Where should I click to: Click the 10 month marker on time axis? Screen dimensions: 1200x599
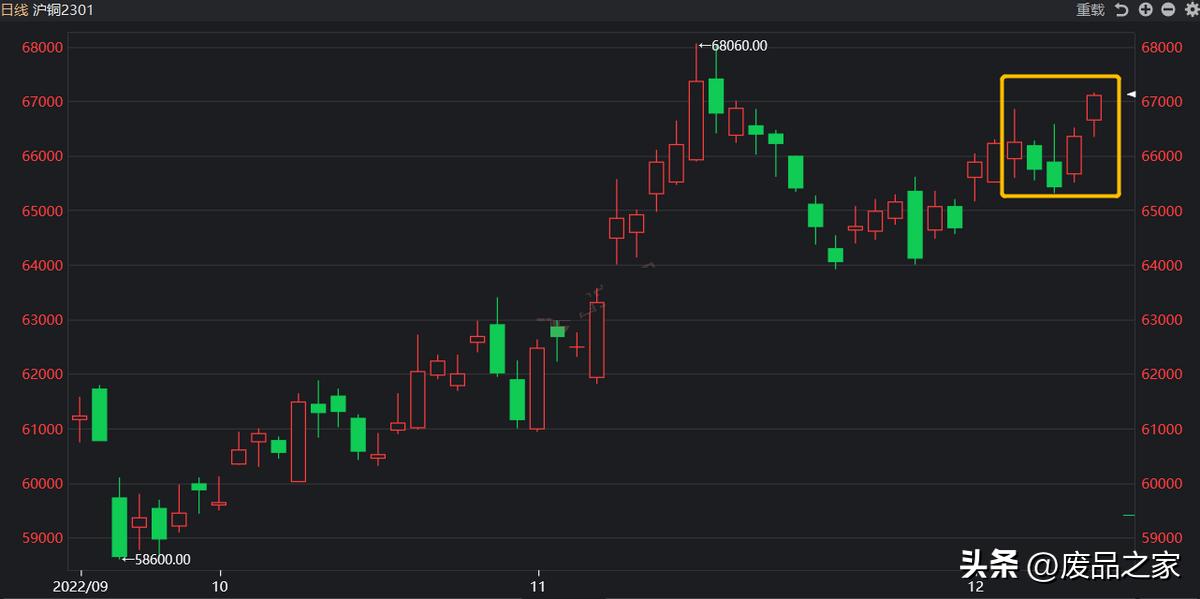coord(221,586)
